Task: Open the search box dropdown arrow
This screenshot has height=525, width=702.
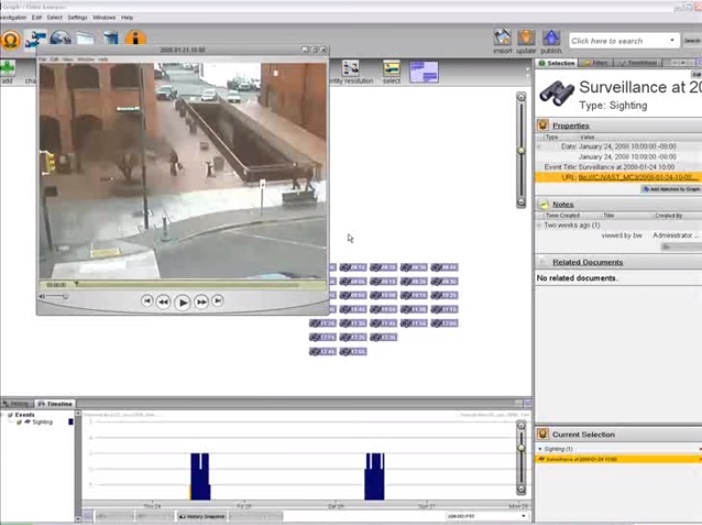Action: click(x=672, y=40)
